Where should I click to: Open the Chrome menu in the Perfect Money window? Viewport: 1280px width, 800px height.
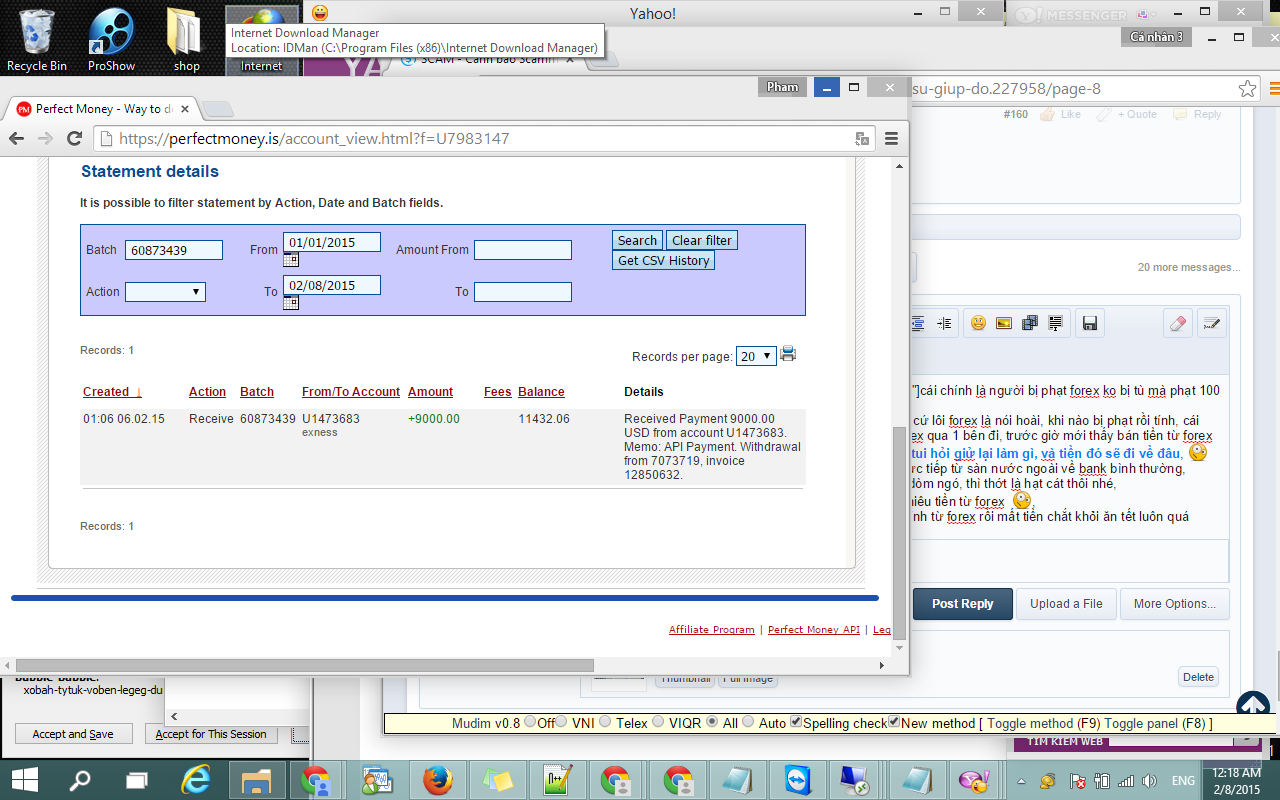(892, 139)
